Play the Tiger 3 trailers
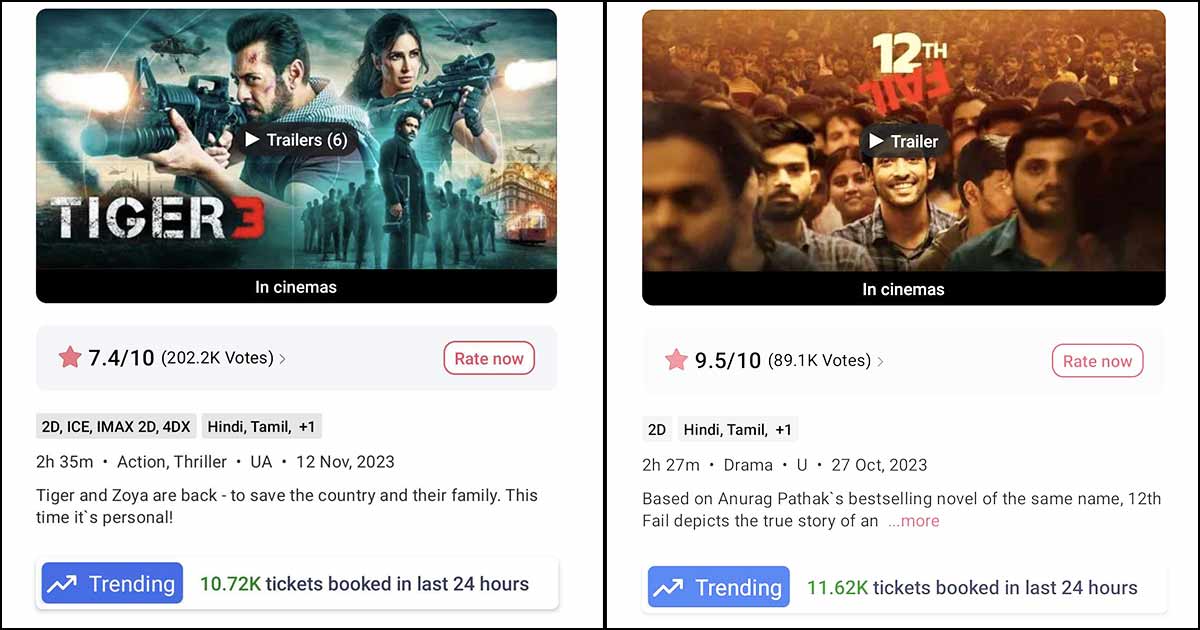This screenshot has height=630, width=1200. pos(296,140)
